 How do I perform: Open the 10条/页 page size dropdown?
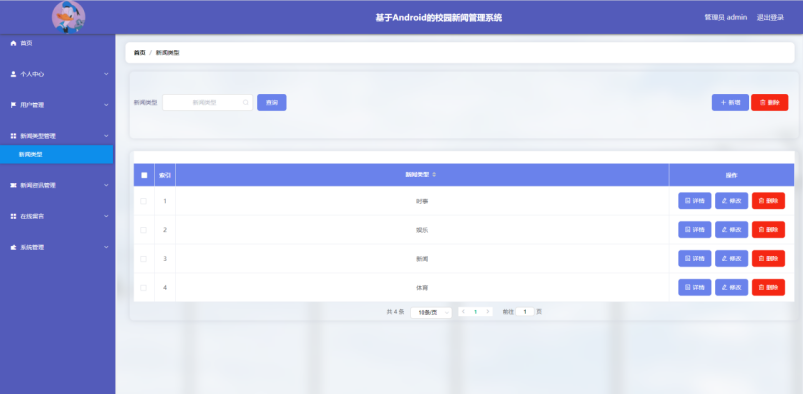click(x=431, y=313)
